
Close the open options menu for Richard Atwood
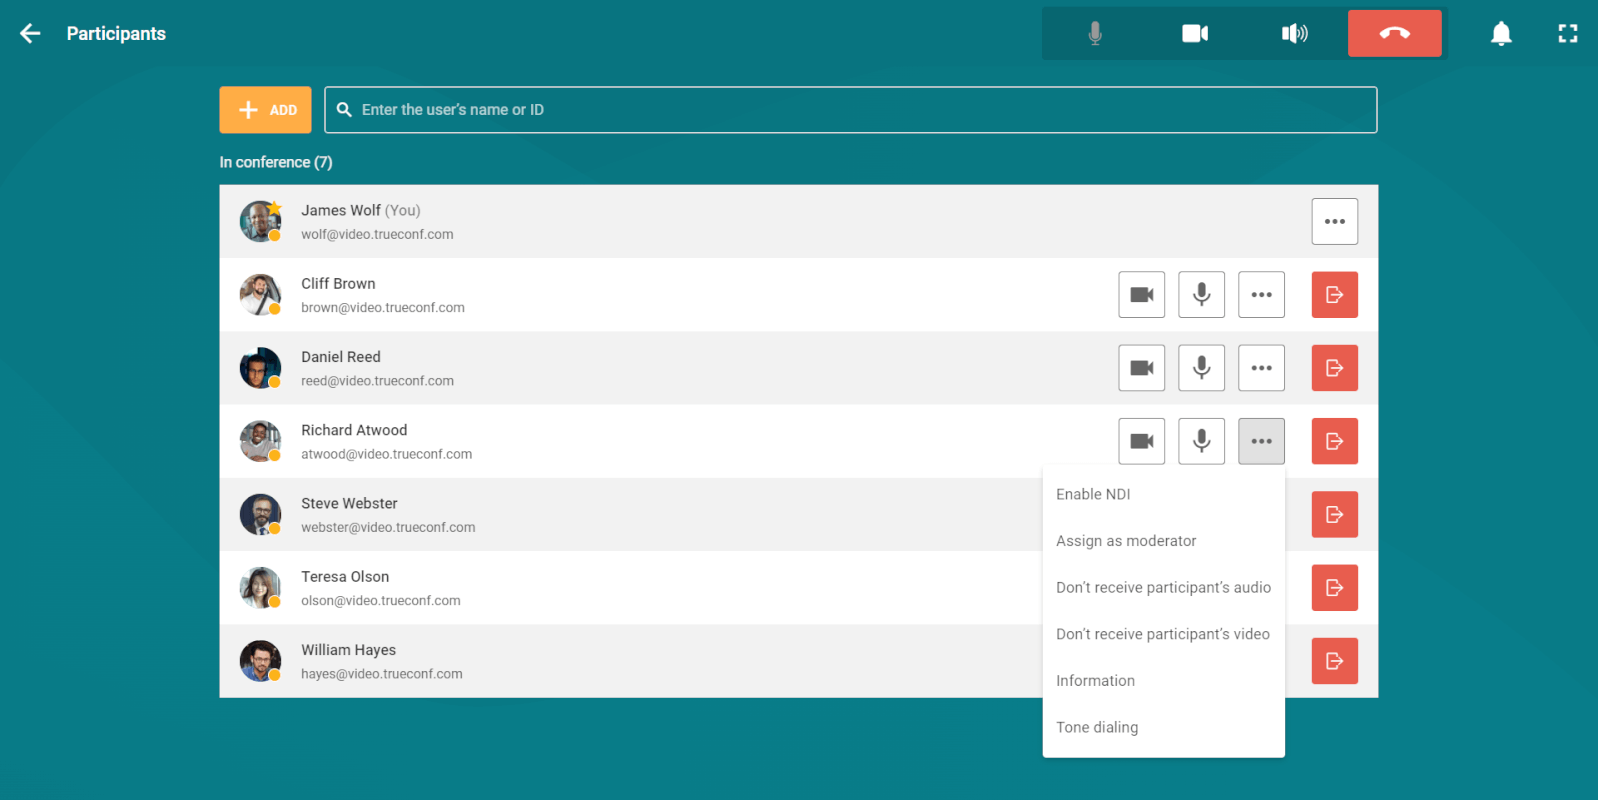click(1261, 441)
